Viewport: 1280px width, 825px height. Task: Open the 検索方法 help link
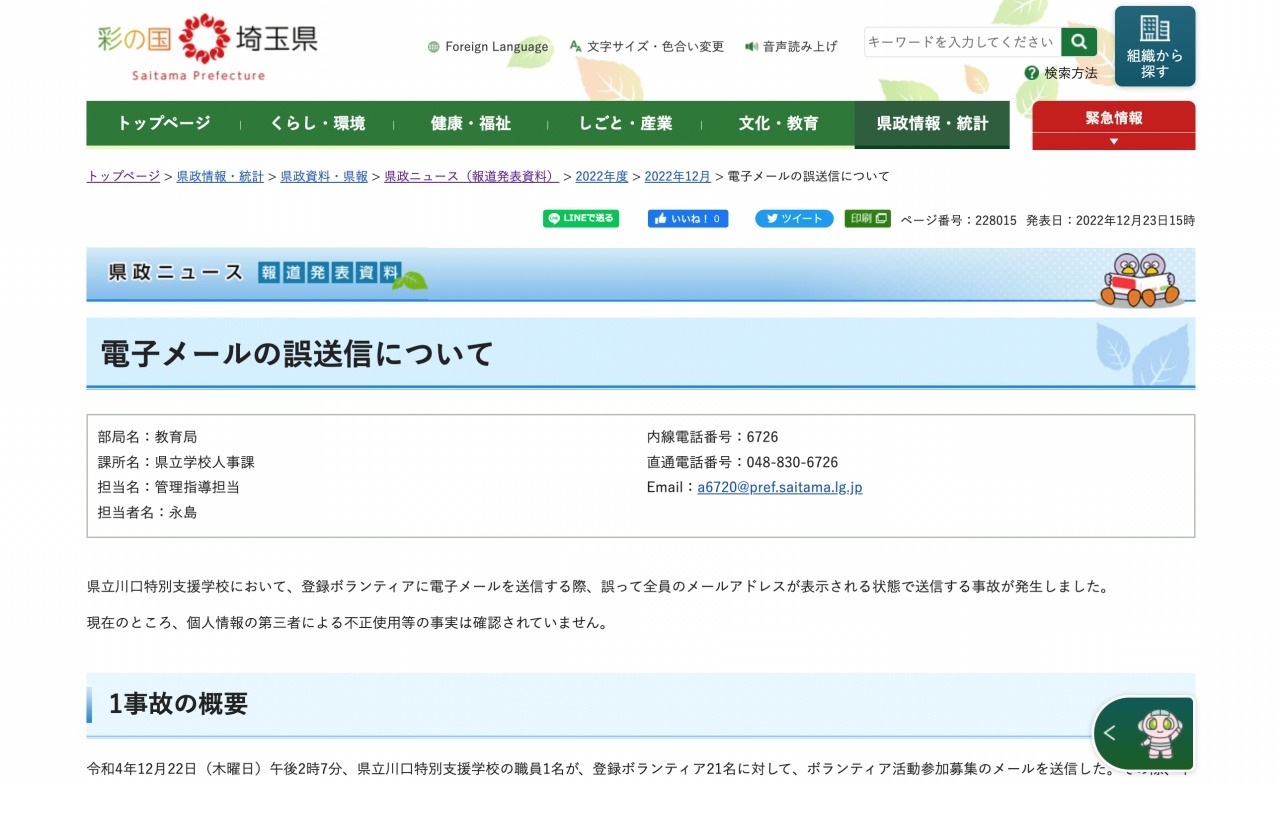(x=1061, y=73)
